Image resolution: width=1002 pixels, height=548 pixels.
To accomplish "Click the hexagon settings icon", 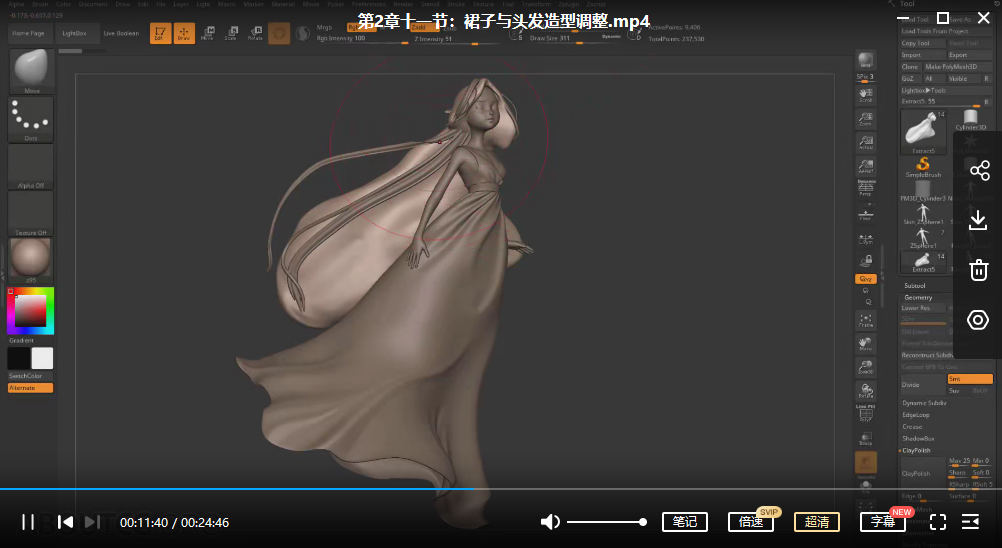I will 978,320.
